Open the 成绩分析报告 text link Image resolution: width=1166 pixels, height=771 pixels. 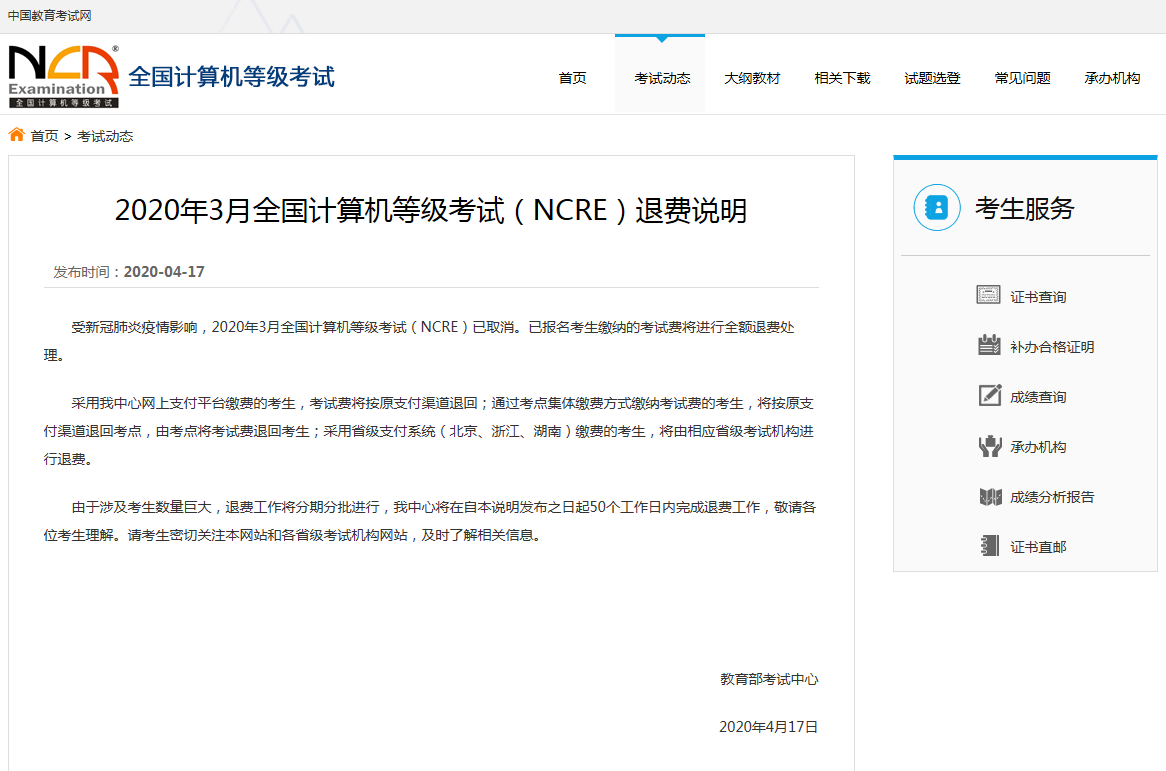coord(1052,497)
